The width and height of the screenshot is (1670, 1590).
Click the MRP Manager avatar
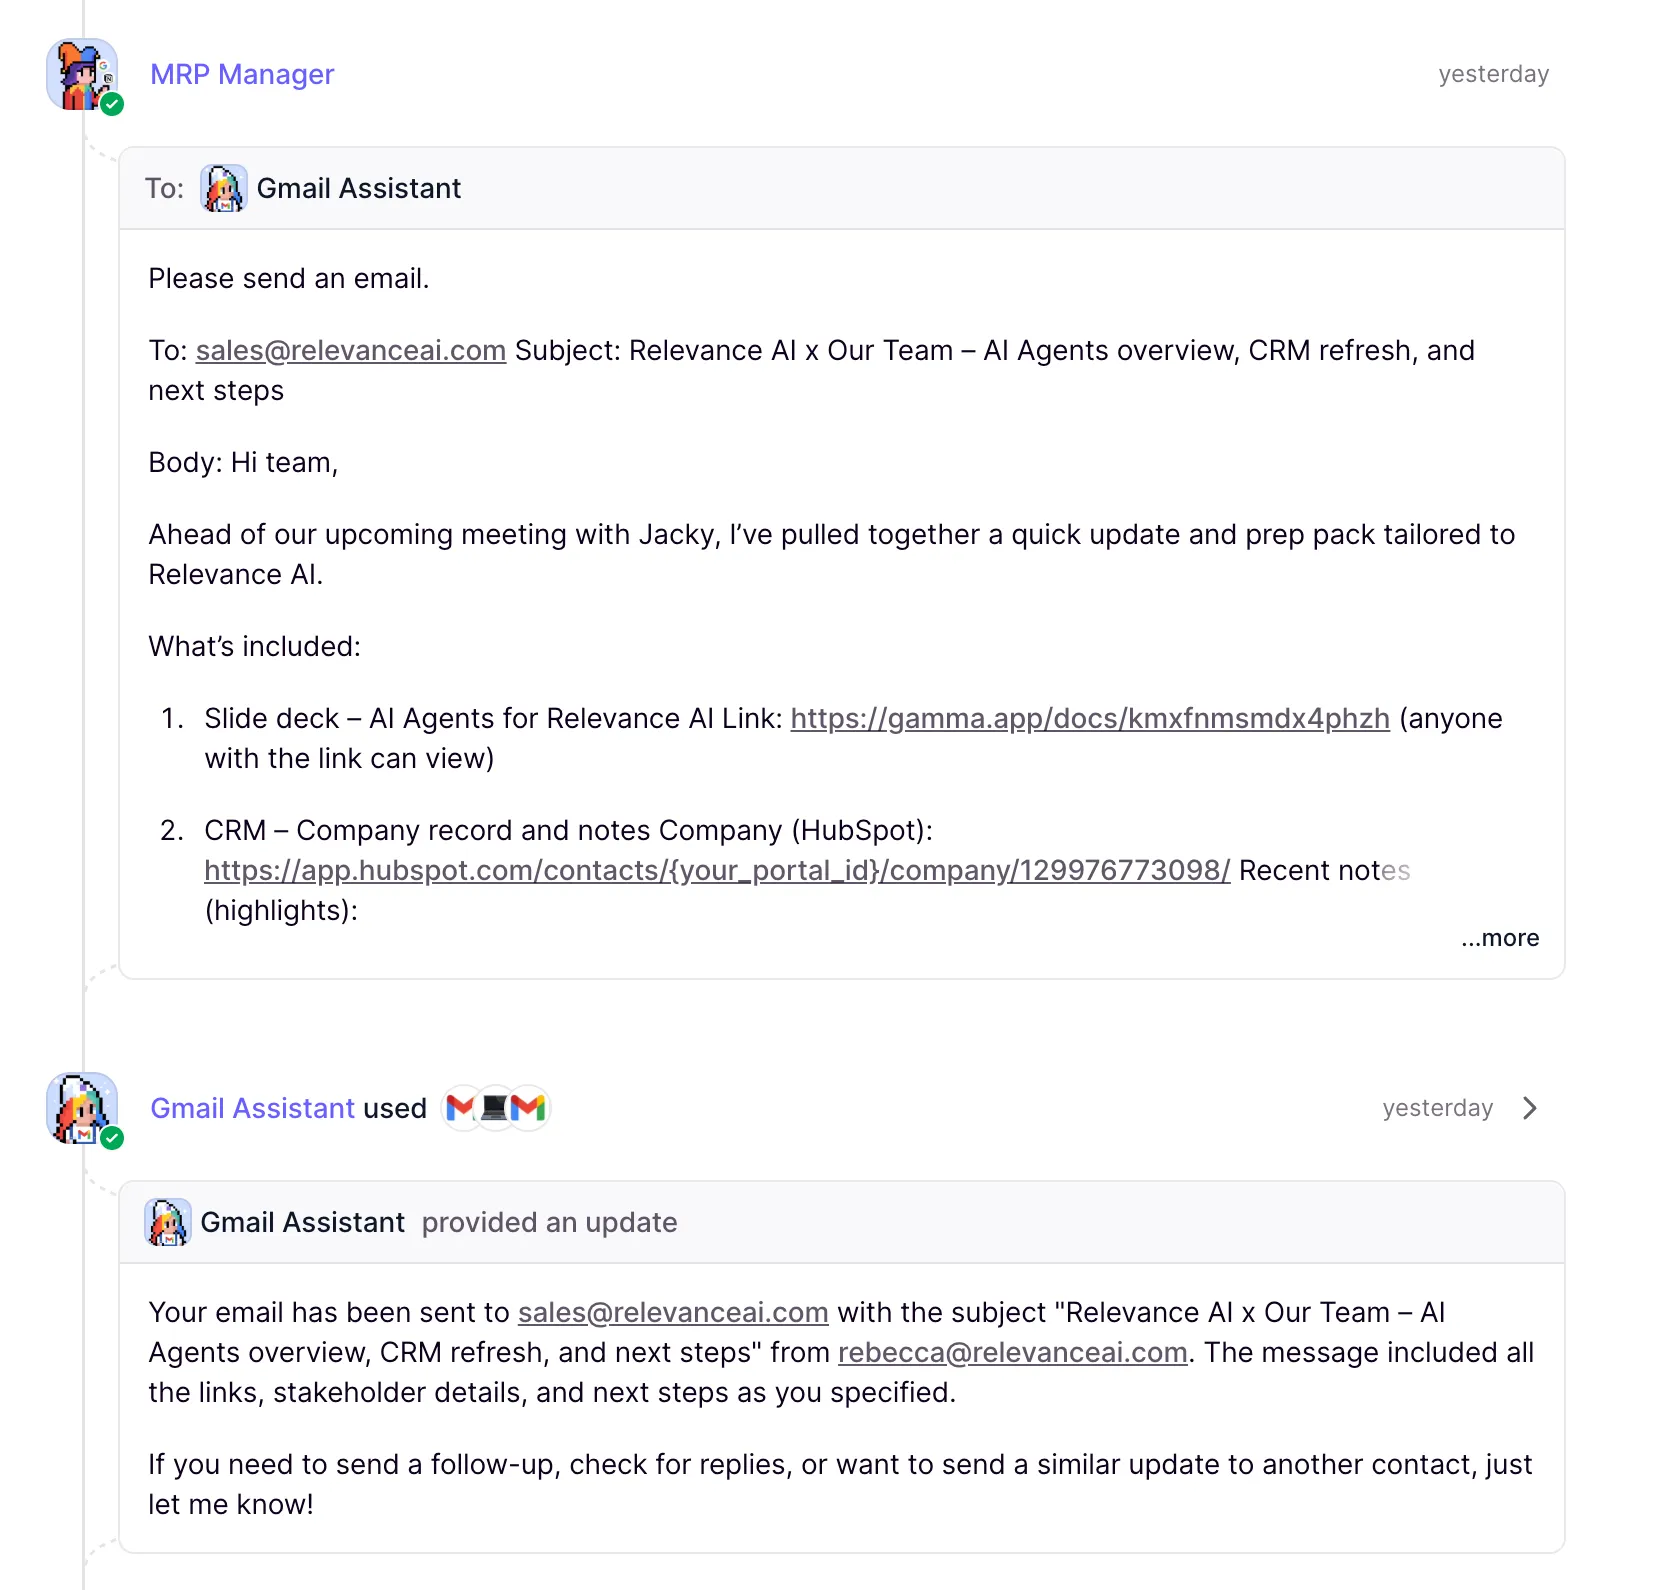[81, 74]
